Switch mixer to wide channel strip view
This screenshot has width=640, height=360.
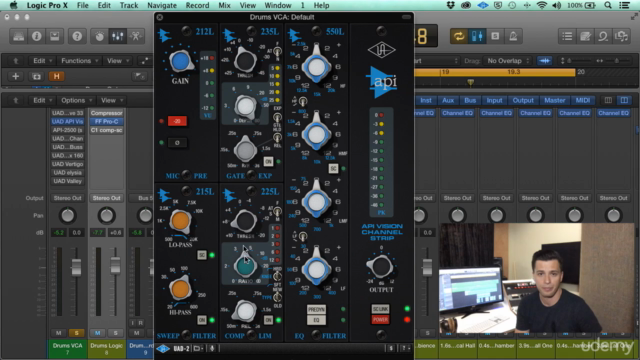[x=624, y=100]
